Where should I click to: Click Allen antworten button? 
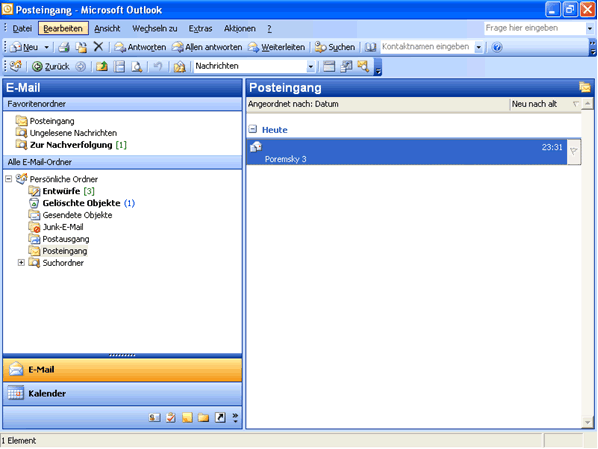[x=207, y=47]
